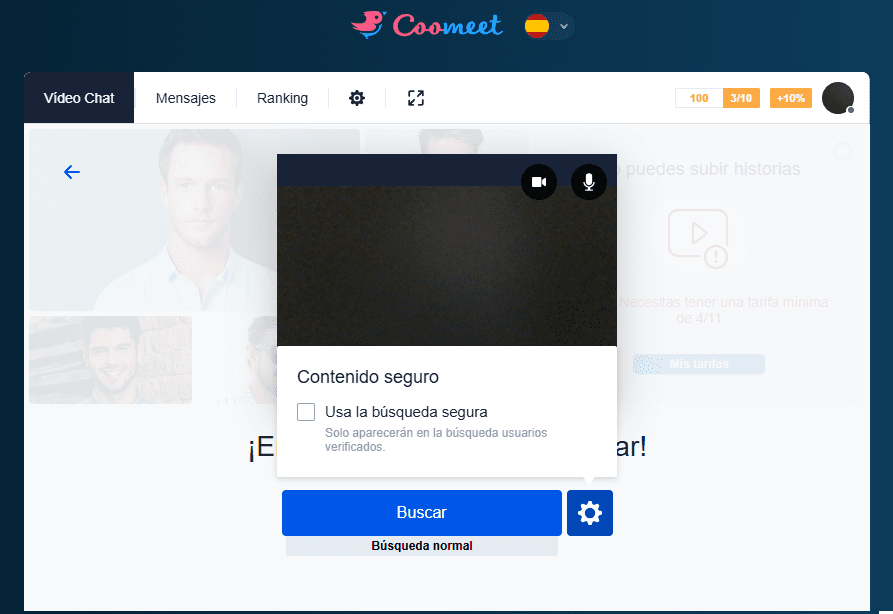Open search settings with the blue gear icon
The width and height of the screenshot is (893, 614).
tap(589, 513)
